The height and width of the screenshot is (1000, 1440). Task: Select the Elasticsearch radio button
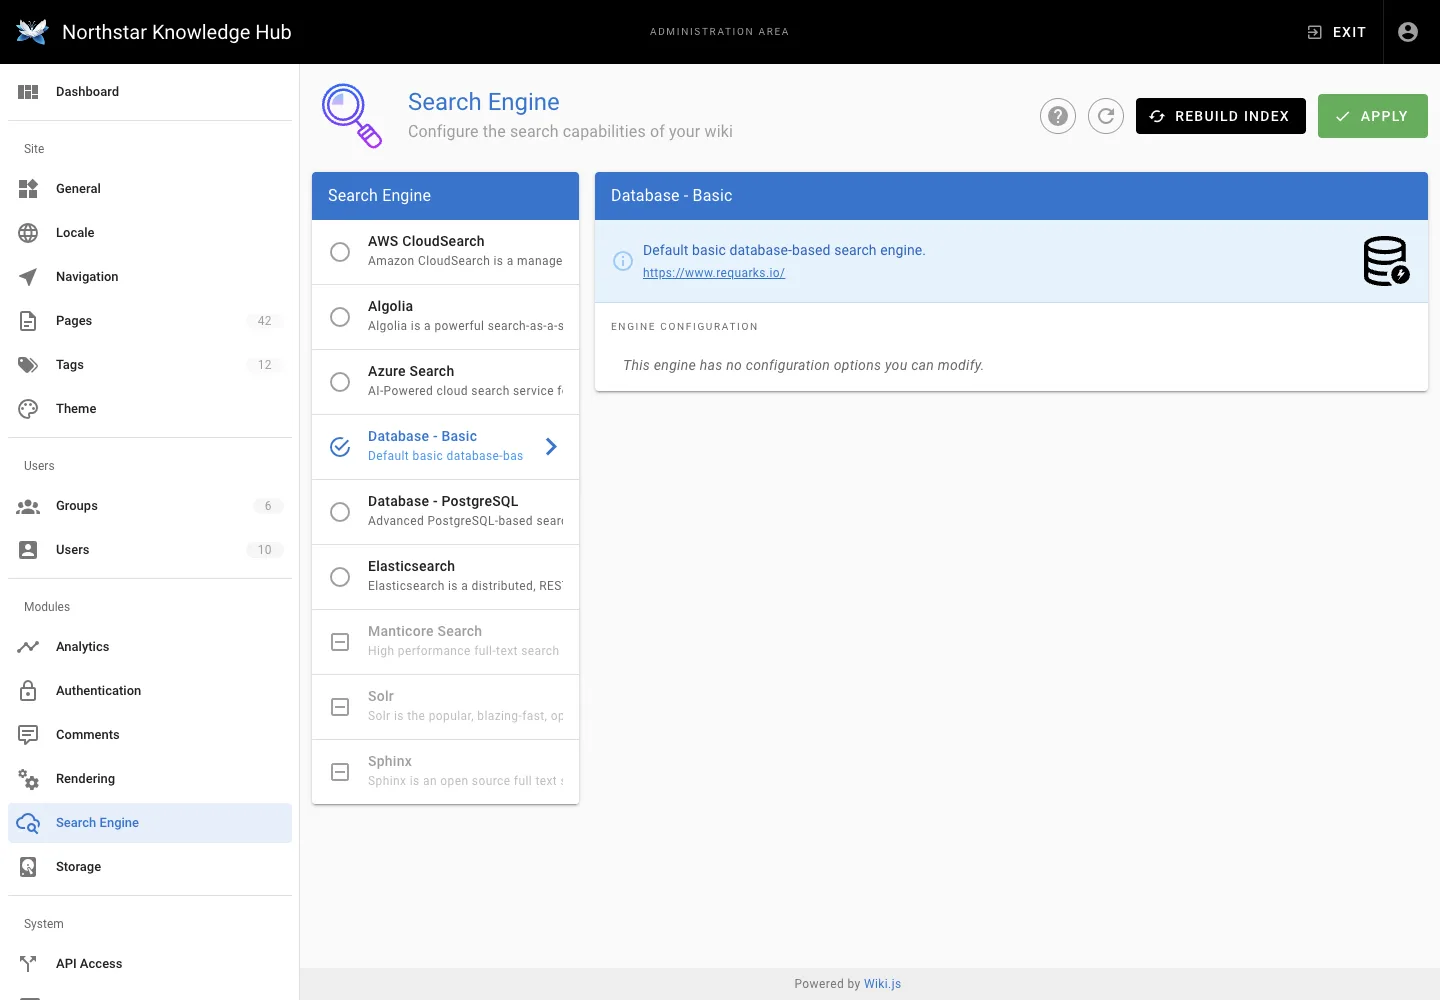[340, 577]
